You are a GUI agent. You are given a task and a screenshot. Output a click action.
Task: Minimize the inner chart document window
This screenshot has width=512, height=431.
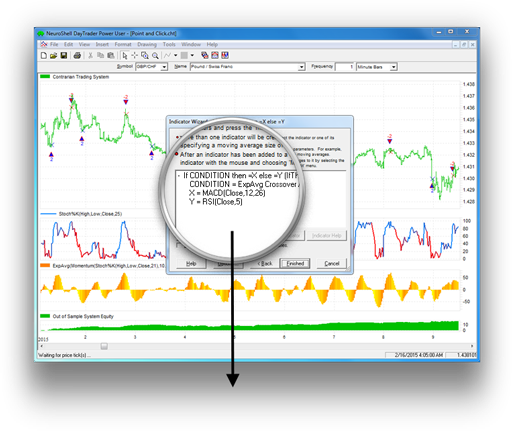point(456,44)
